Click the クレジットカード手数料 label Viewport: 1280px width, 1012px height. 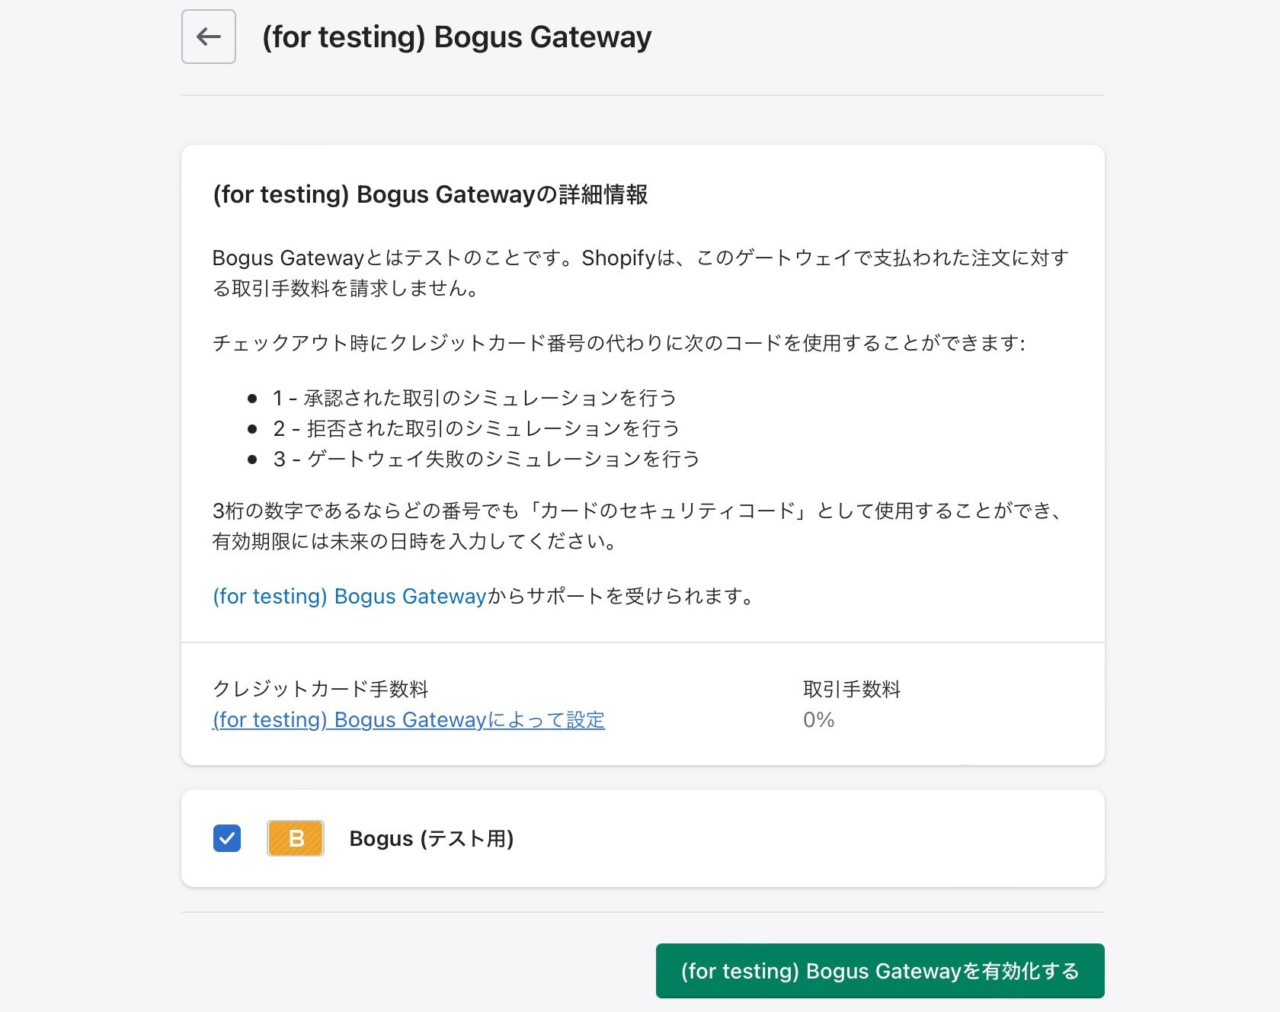point(320,689)
